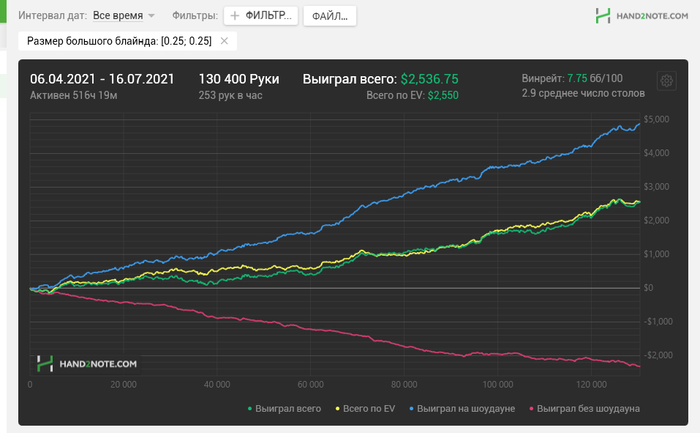Click the green dot before 'Выиграл всего'

(x=250, y=408)
